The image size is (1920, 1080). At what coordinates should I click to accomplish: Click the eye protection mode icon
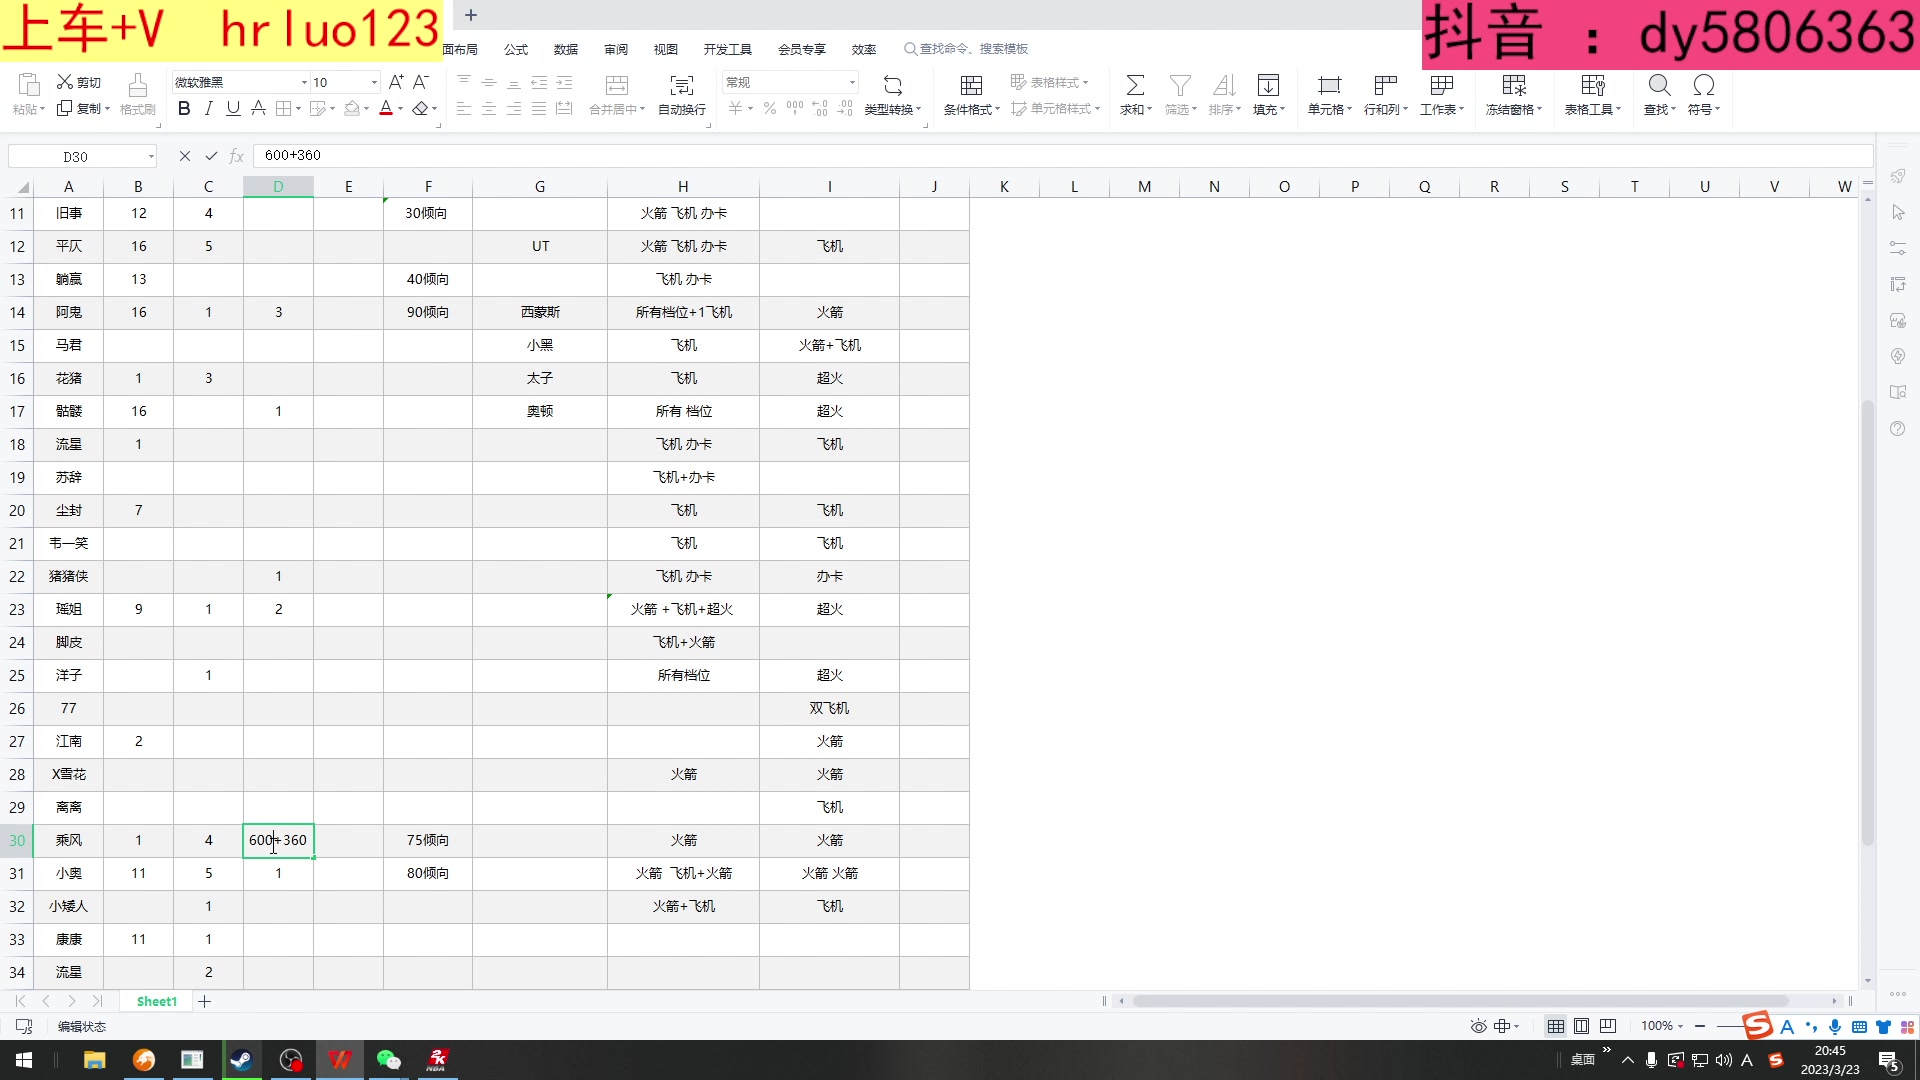point(1478,1026)
